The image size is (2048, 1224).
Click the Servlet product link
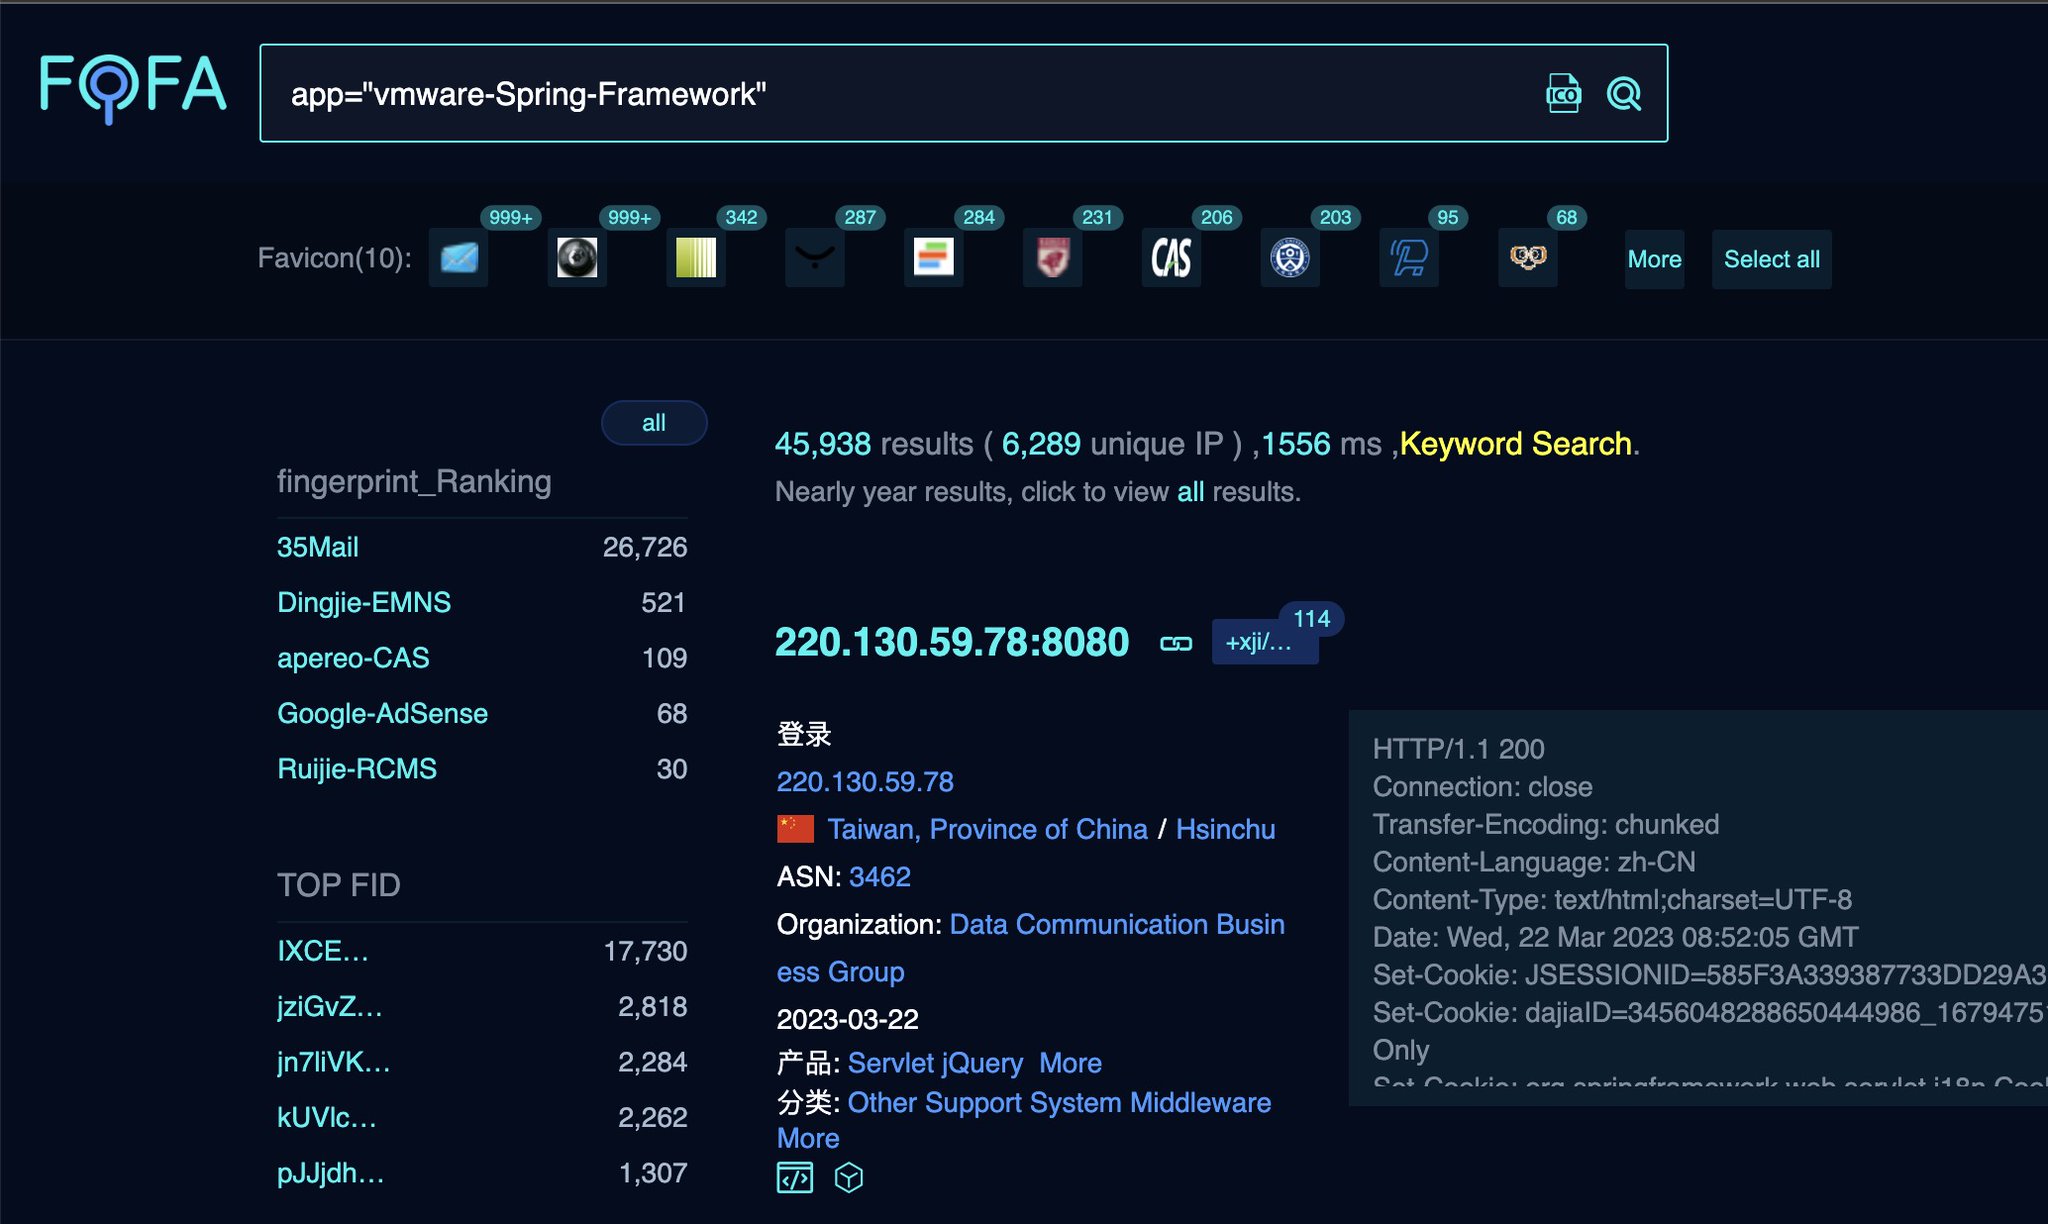(890, 1063)
